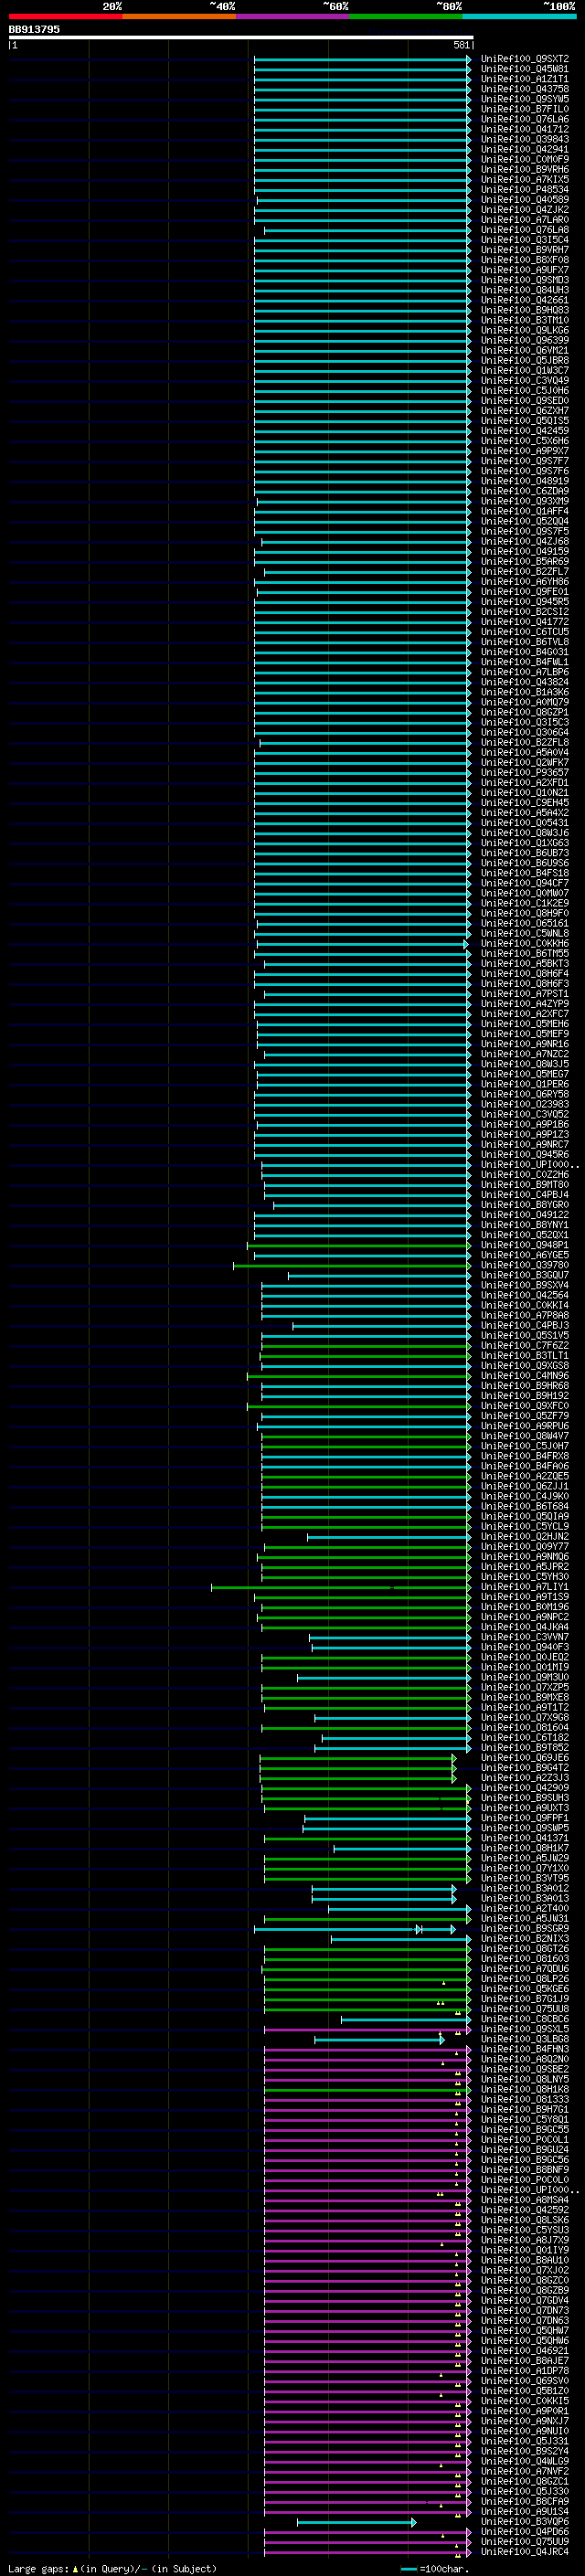This screenshot has width=585, height=2576.
Task: Select the query name BB913795
Action: click(x=34, y=30)
